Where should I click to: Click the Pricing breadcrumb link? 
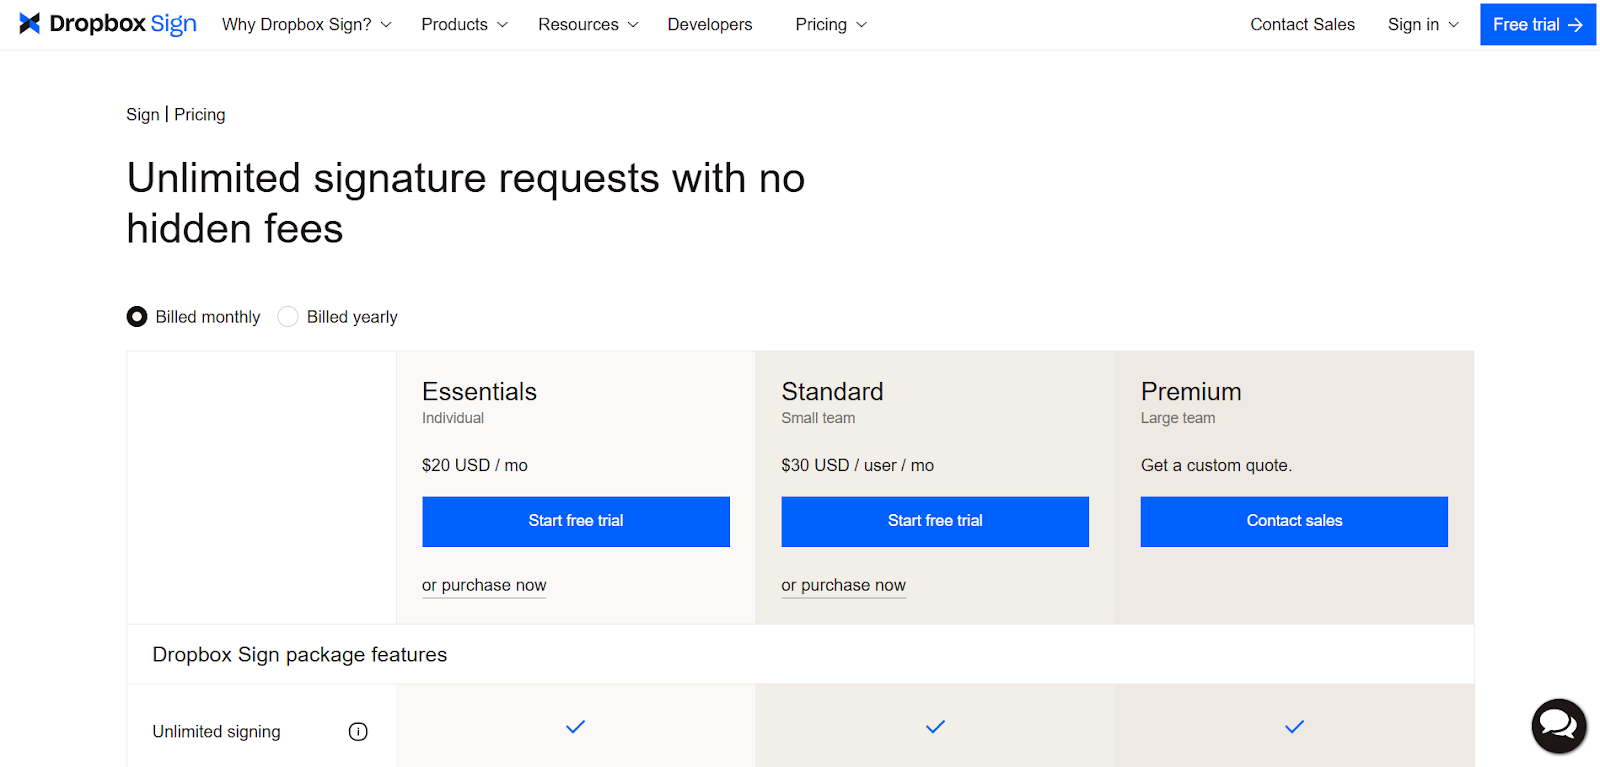(x=200, y=115)
